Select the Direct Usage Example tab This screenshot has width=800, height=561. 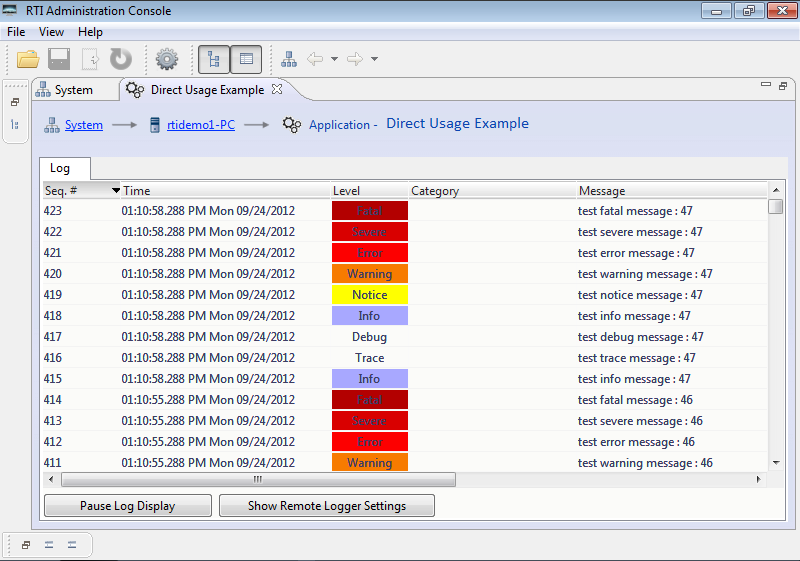pyautogui.click(x=207, y=90)
